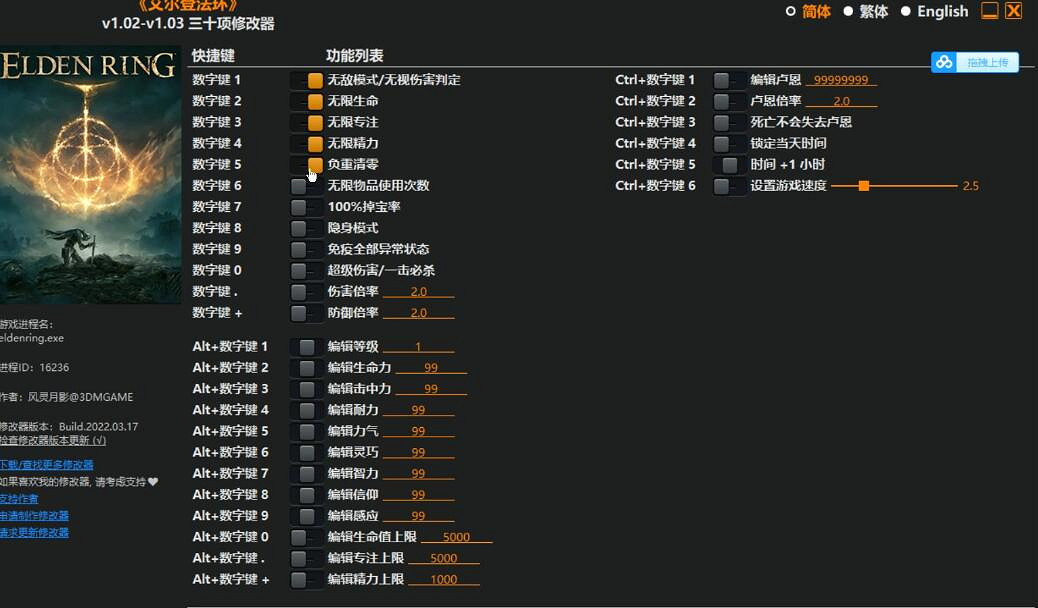Click the cloud upload icon on 拖拽上传 button

point(944,62)
